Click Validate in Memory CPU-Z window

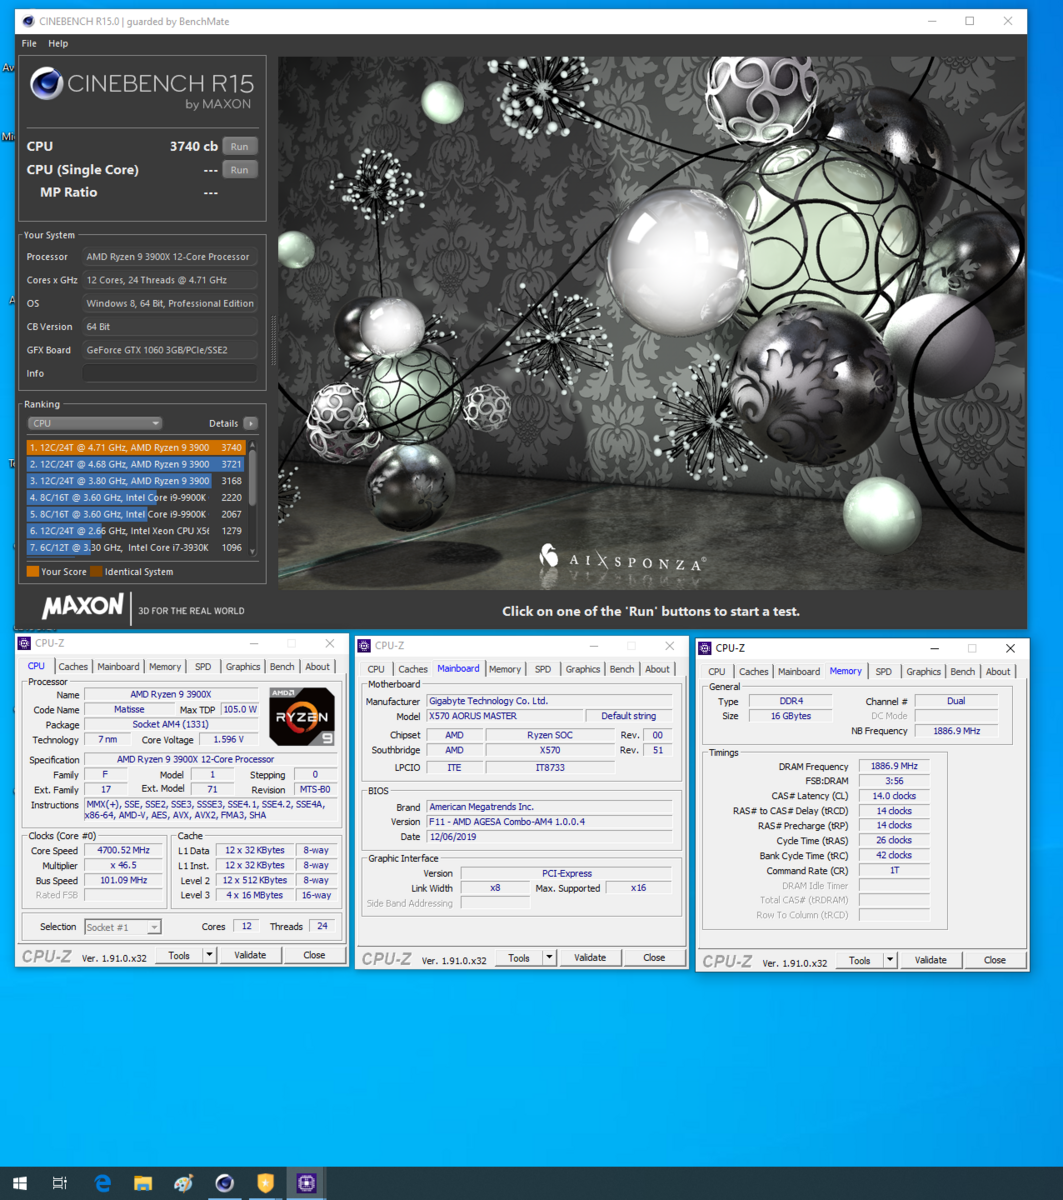tap(931, 960)
